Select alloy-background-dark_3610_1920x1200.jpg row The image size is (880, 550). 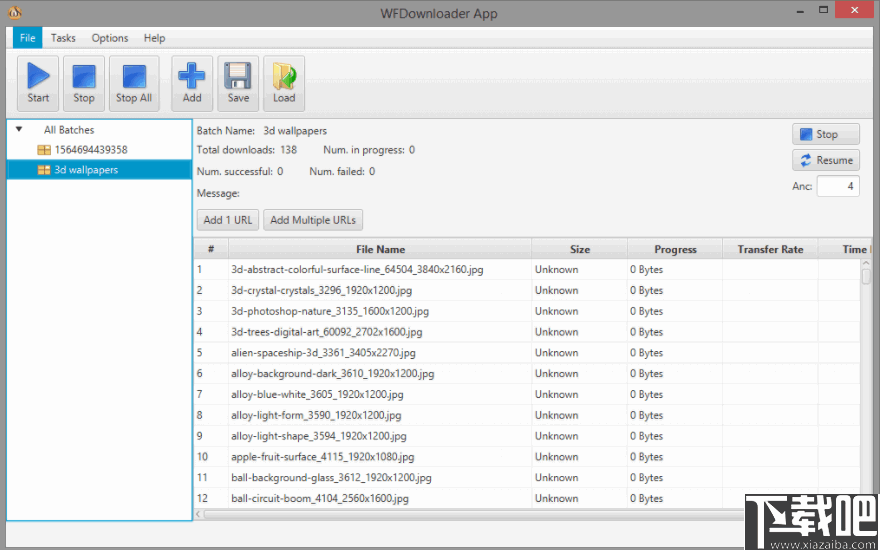(x=527, y=373)
